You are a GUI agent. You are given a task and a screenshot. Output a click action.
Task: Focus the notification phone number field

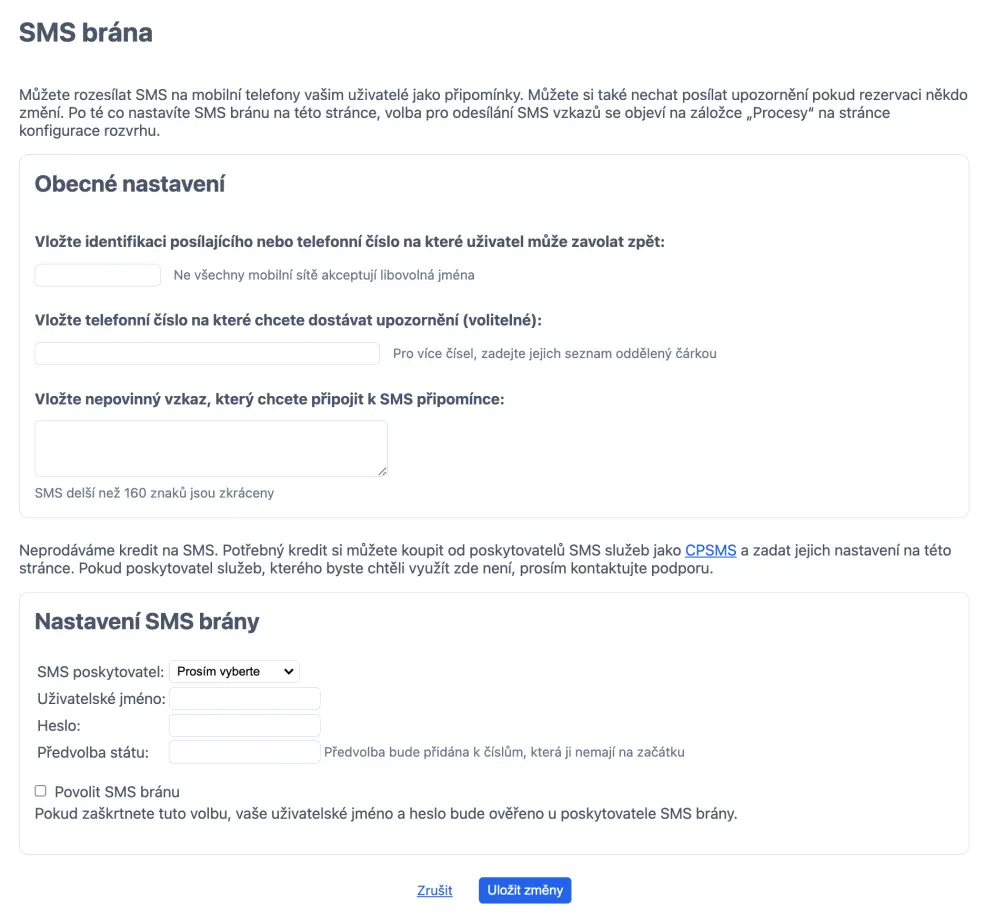207,353
